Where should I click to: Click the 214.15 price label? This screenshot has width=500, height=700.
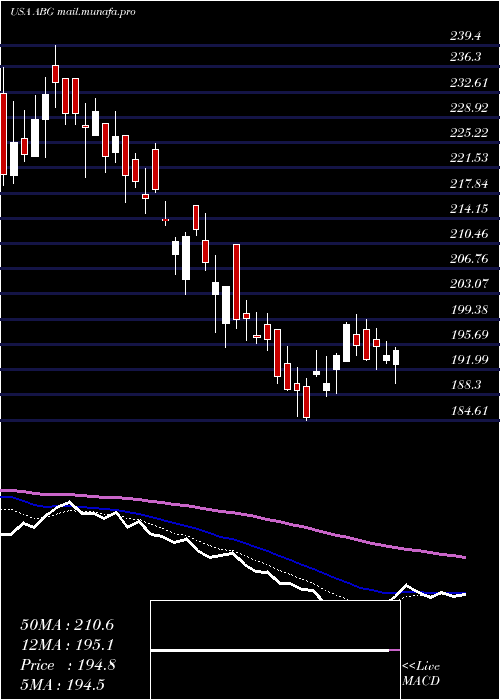(468, 208)
